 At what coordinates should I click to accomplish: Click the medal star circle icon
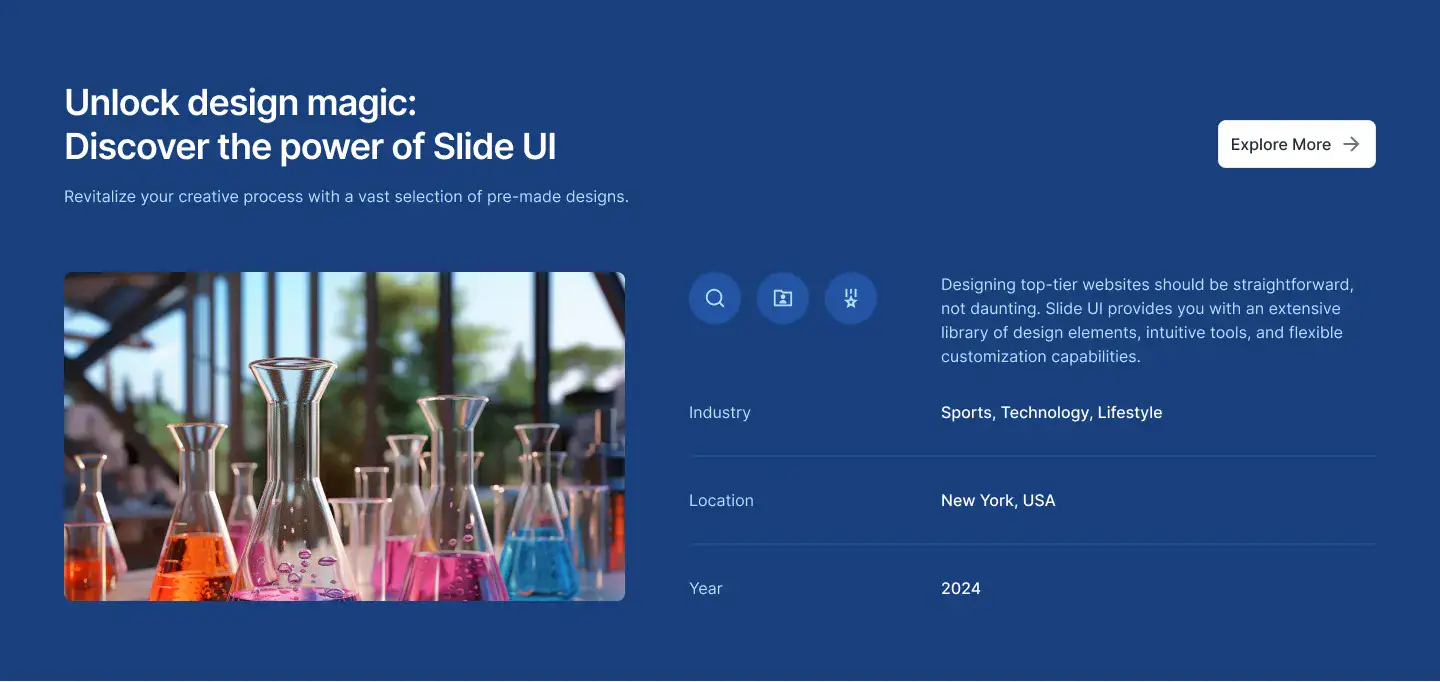click(851, 298)
